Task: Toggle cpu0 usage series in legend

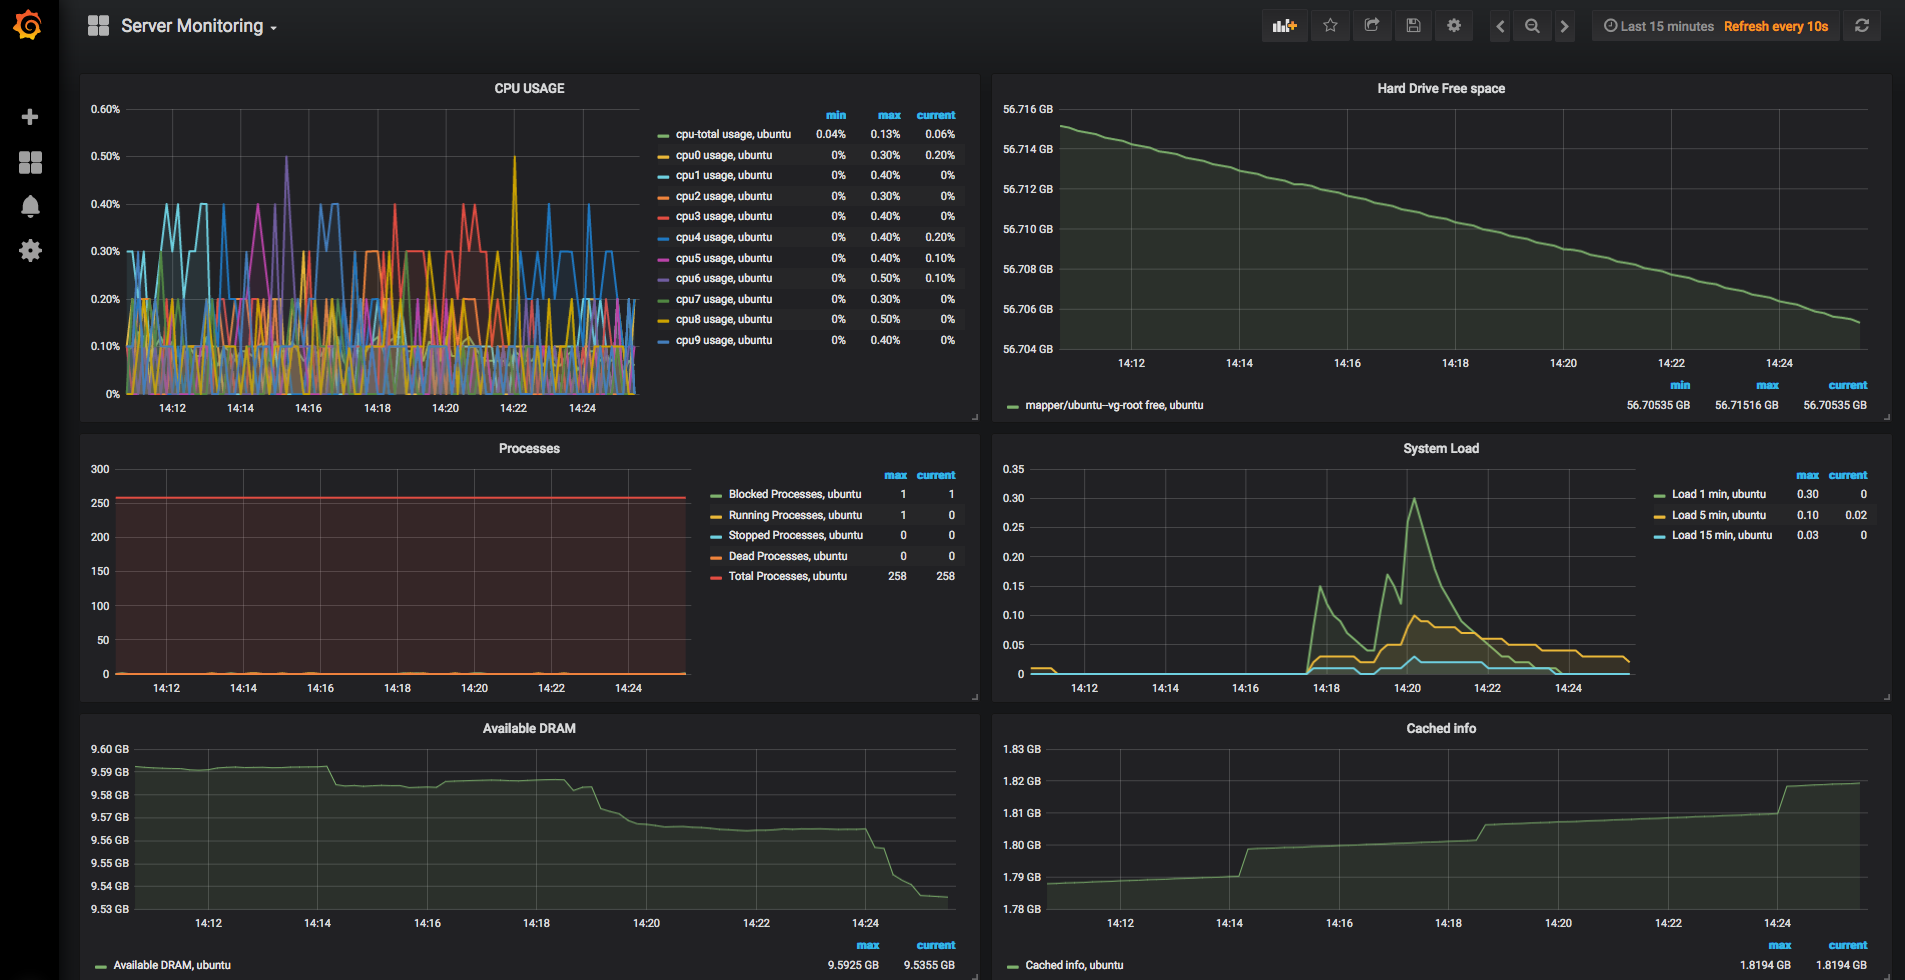Action: click(x=724, y=155)
